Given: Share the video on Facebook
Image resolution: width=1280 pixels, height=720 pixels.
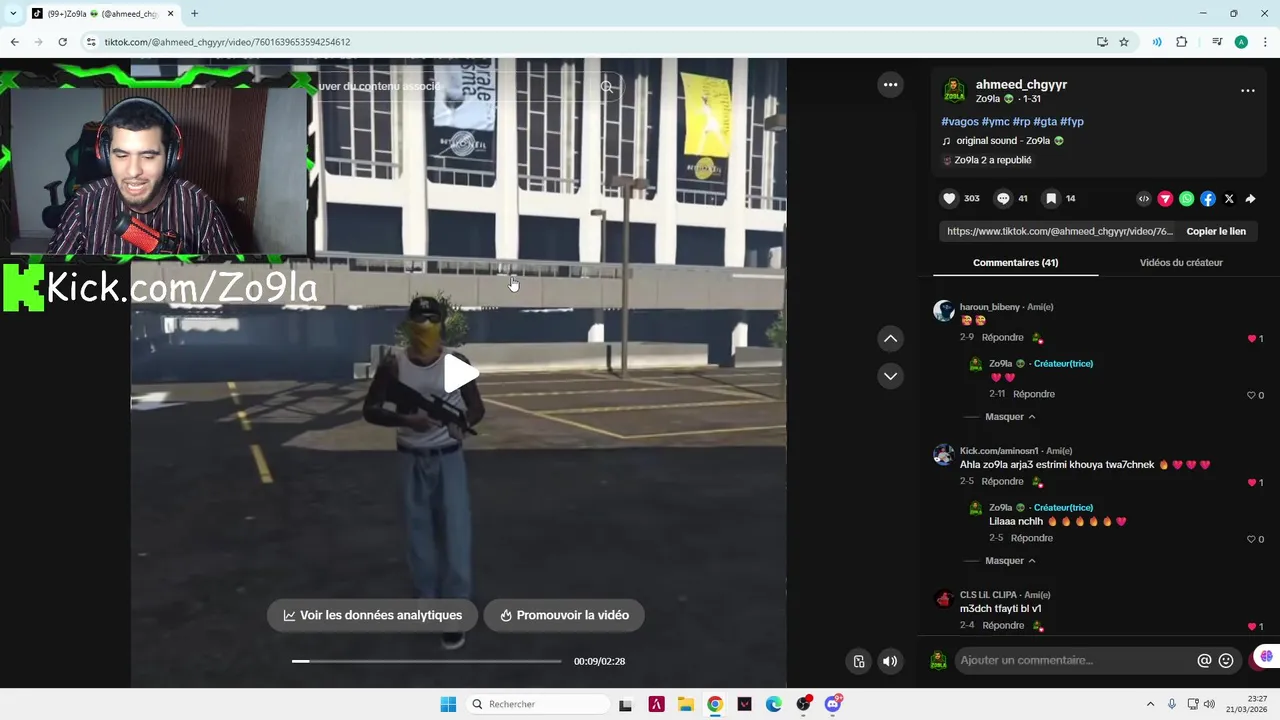Looking at the screenshot, I should (x=1208, y=199).
